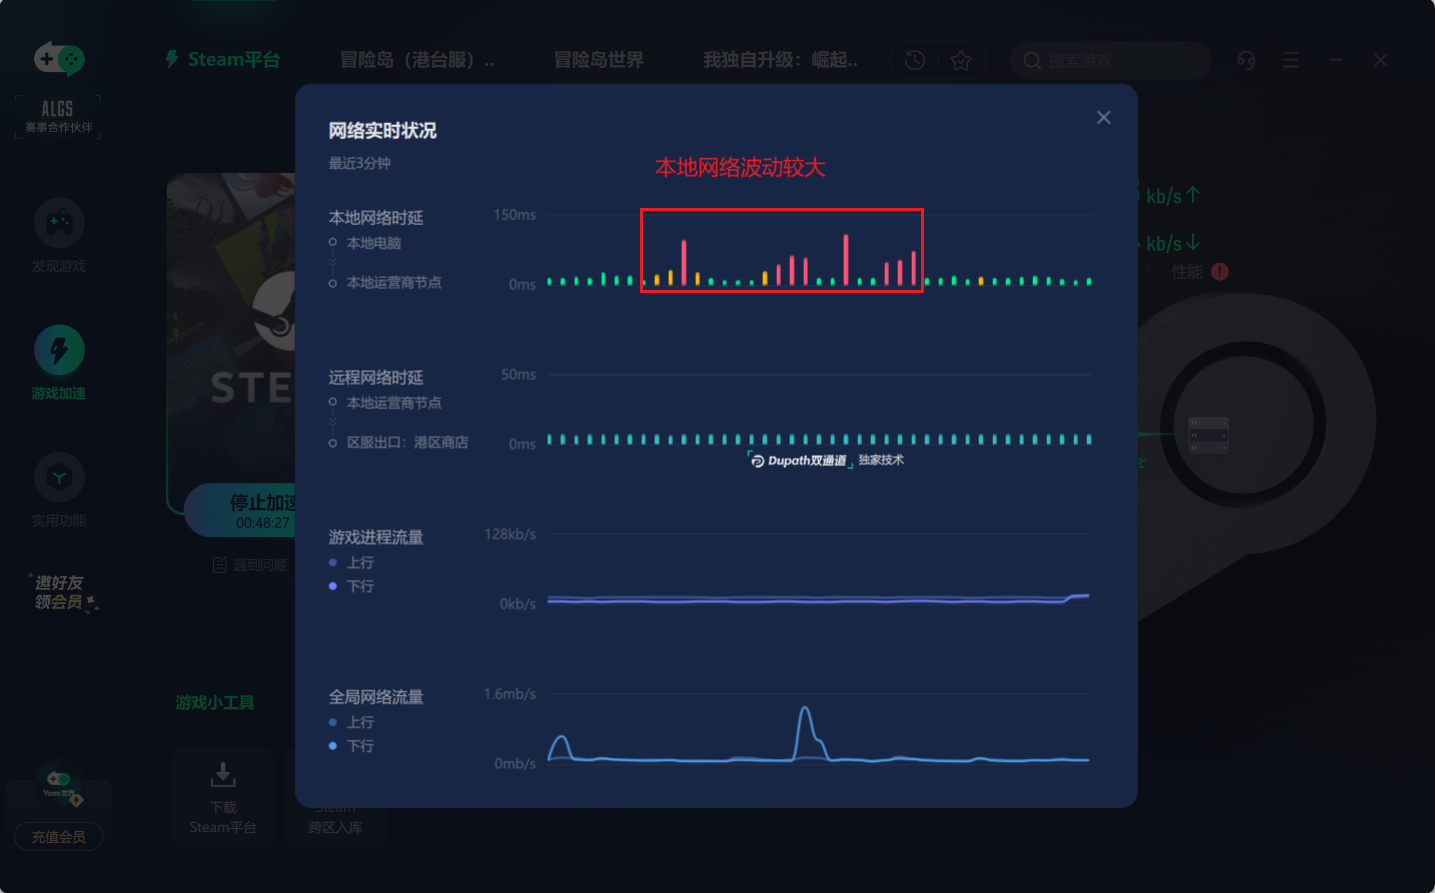Click the 网络实时状况 dialog title
1435x893 pixels.
[x=382, y=131]
